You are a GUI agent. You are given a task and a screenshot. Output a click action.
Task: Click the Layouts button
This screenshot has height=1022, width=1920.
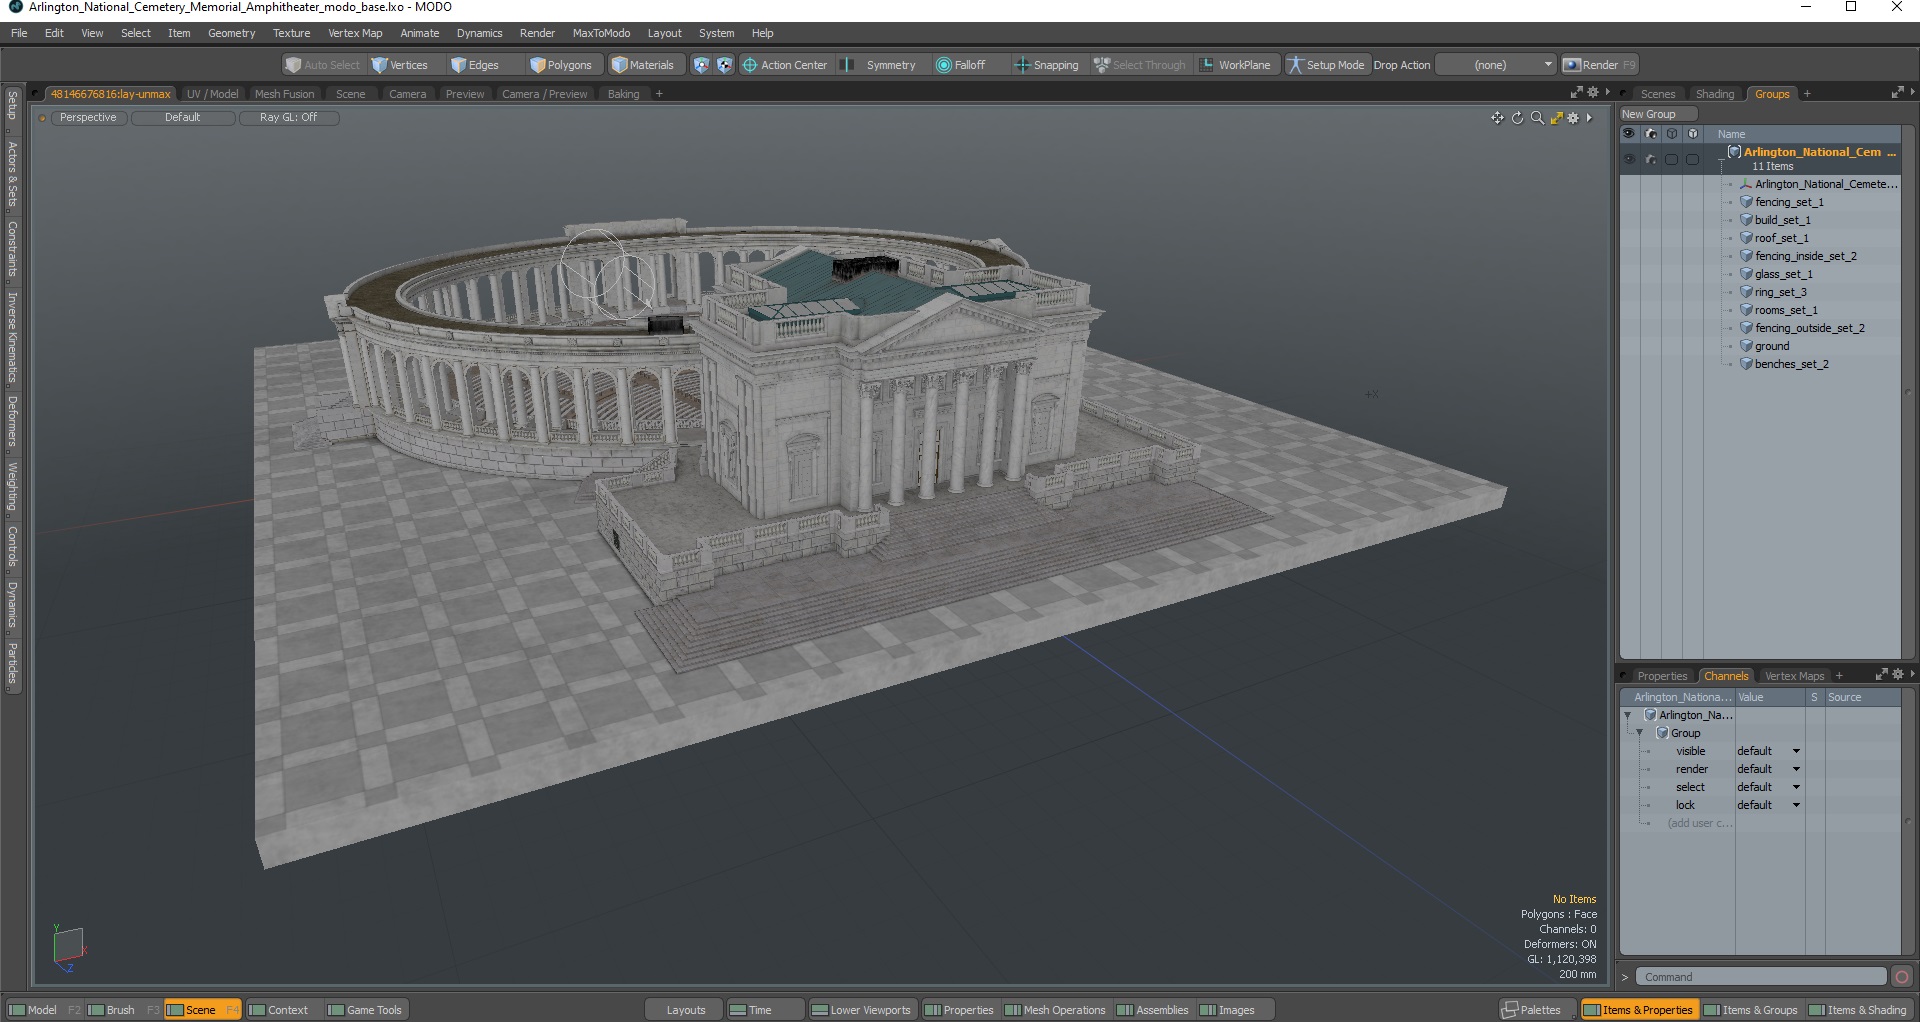(x=685, y=1010)
